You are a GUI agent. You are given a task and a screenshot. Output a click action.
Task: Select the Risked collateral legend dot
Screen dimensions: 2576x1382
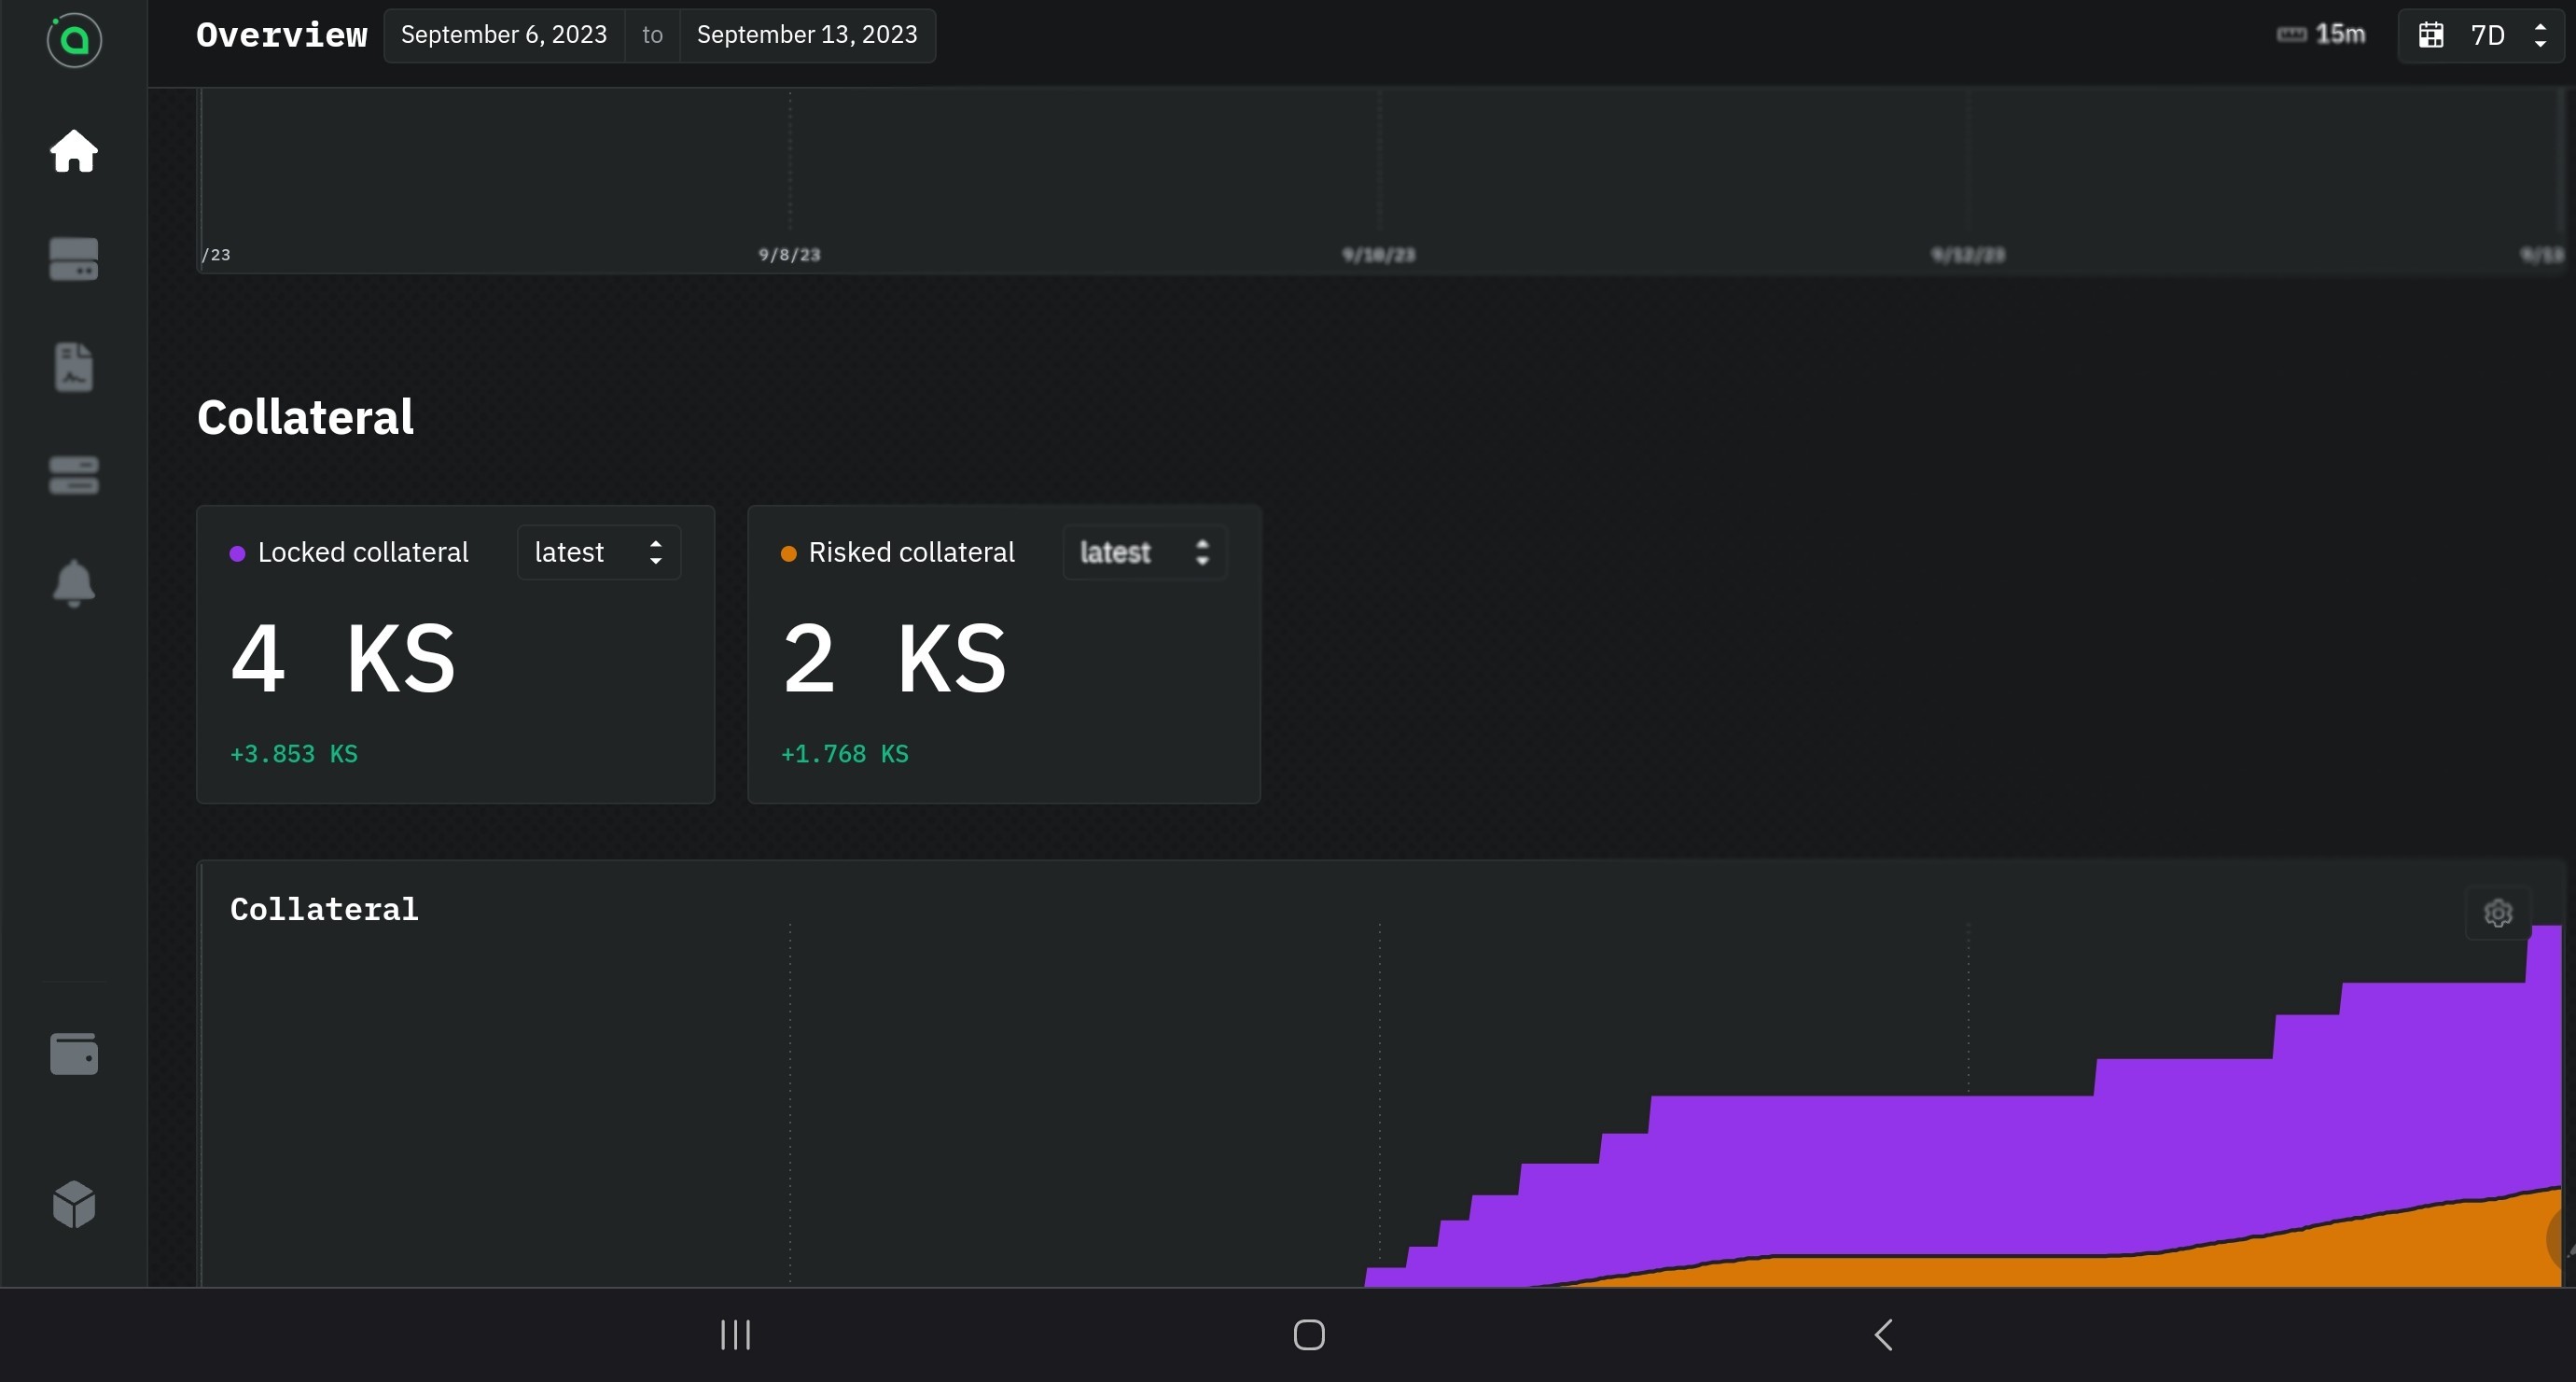pyautogui.click(x=788, y=552)
